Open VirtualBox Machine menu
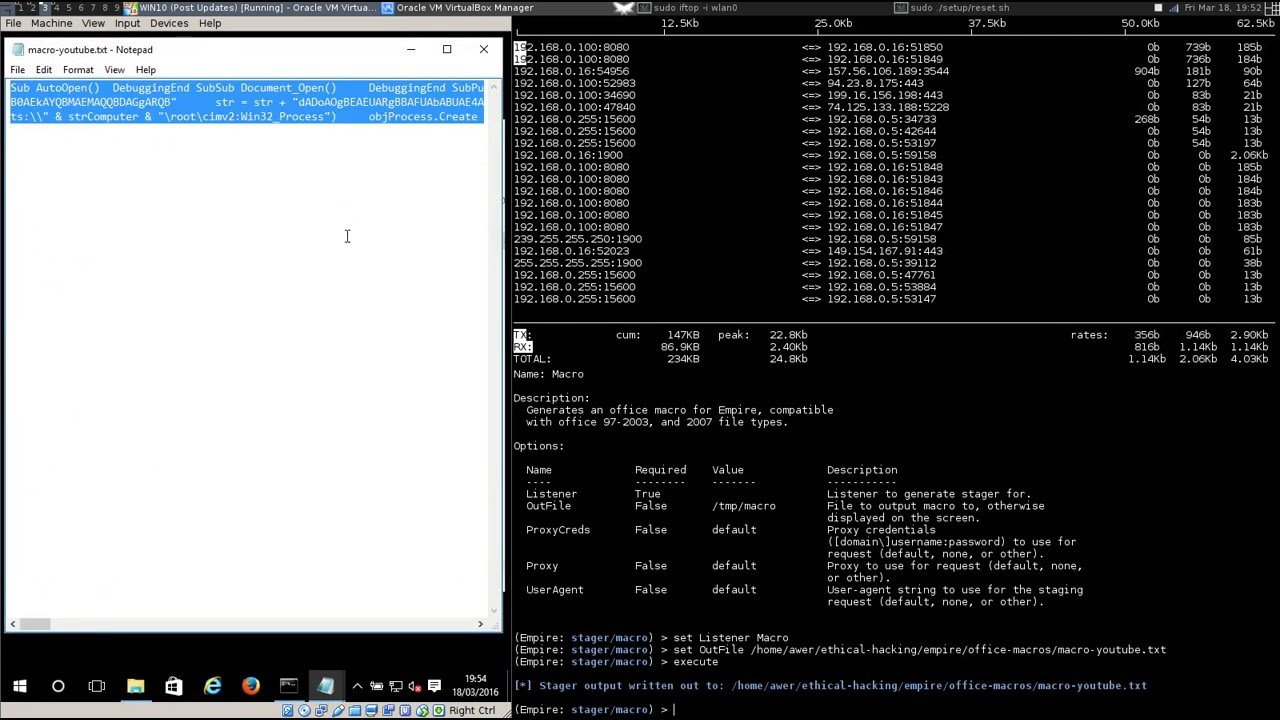The width and height of the screenshot is (1280, 720). pyautogui.click(x=51, y=23)
